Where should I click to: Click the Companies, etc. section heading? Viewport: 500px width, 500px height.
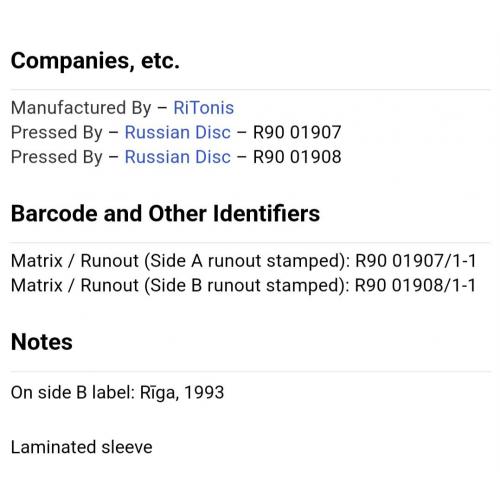[95, 61]
